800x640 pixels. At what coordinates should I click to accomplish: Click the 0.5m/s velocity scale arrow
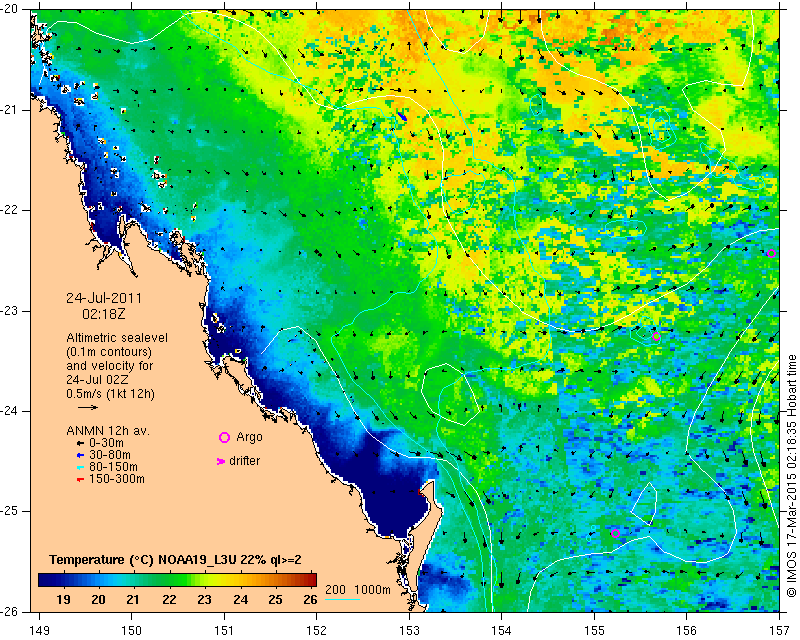88,407
